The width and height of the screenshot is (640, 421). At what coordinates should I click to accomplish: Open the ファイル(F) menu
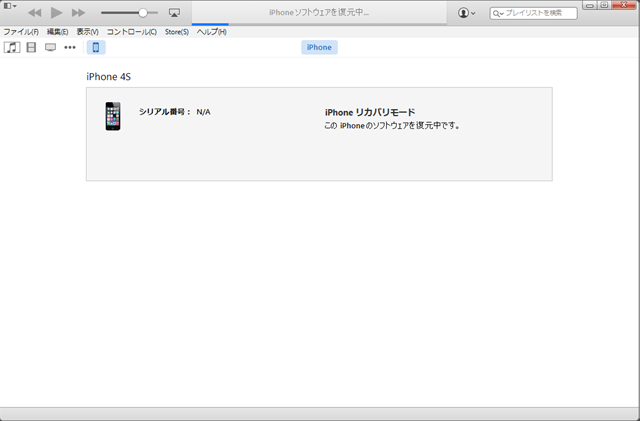point(21,32)
